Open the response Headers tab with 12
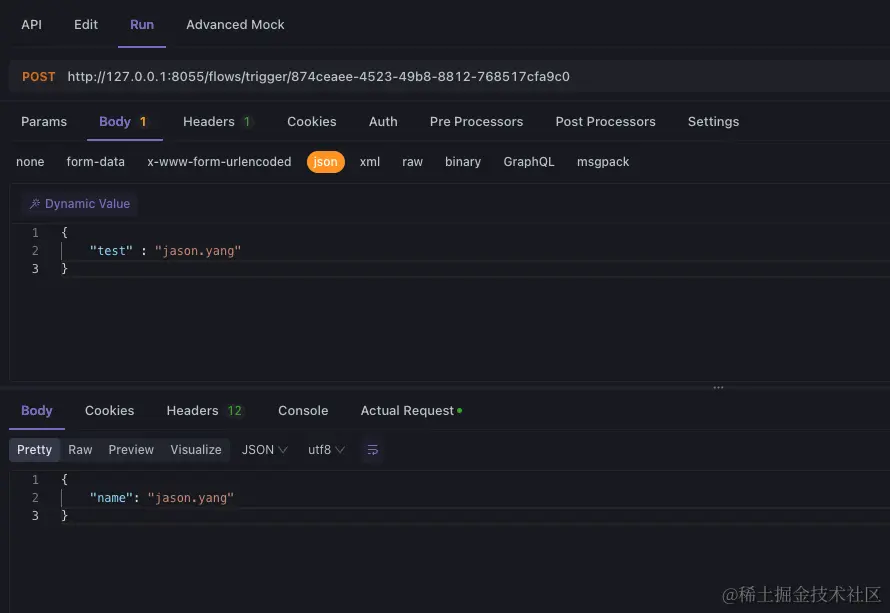890x613 pixels. [x=204, y=410]
